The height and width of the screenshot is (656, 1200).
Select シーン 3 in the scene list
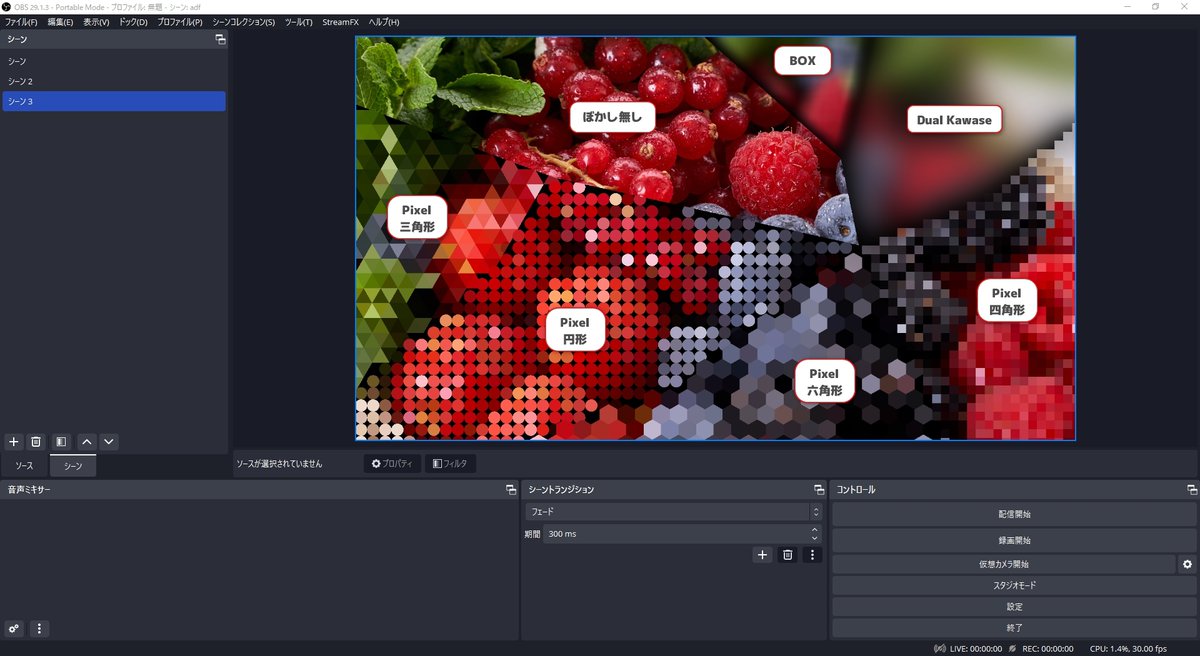coord(114,101)
